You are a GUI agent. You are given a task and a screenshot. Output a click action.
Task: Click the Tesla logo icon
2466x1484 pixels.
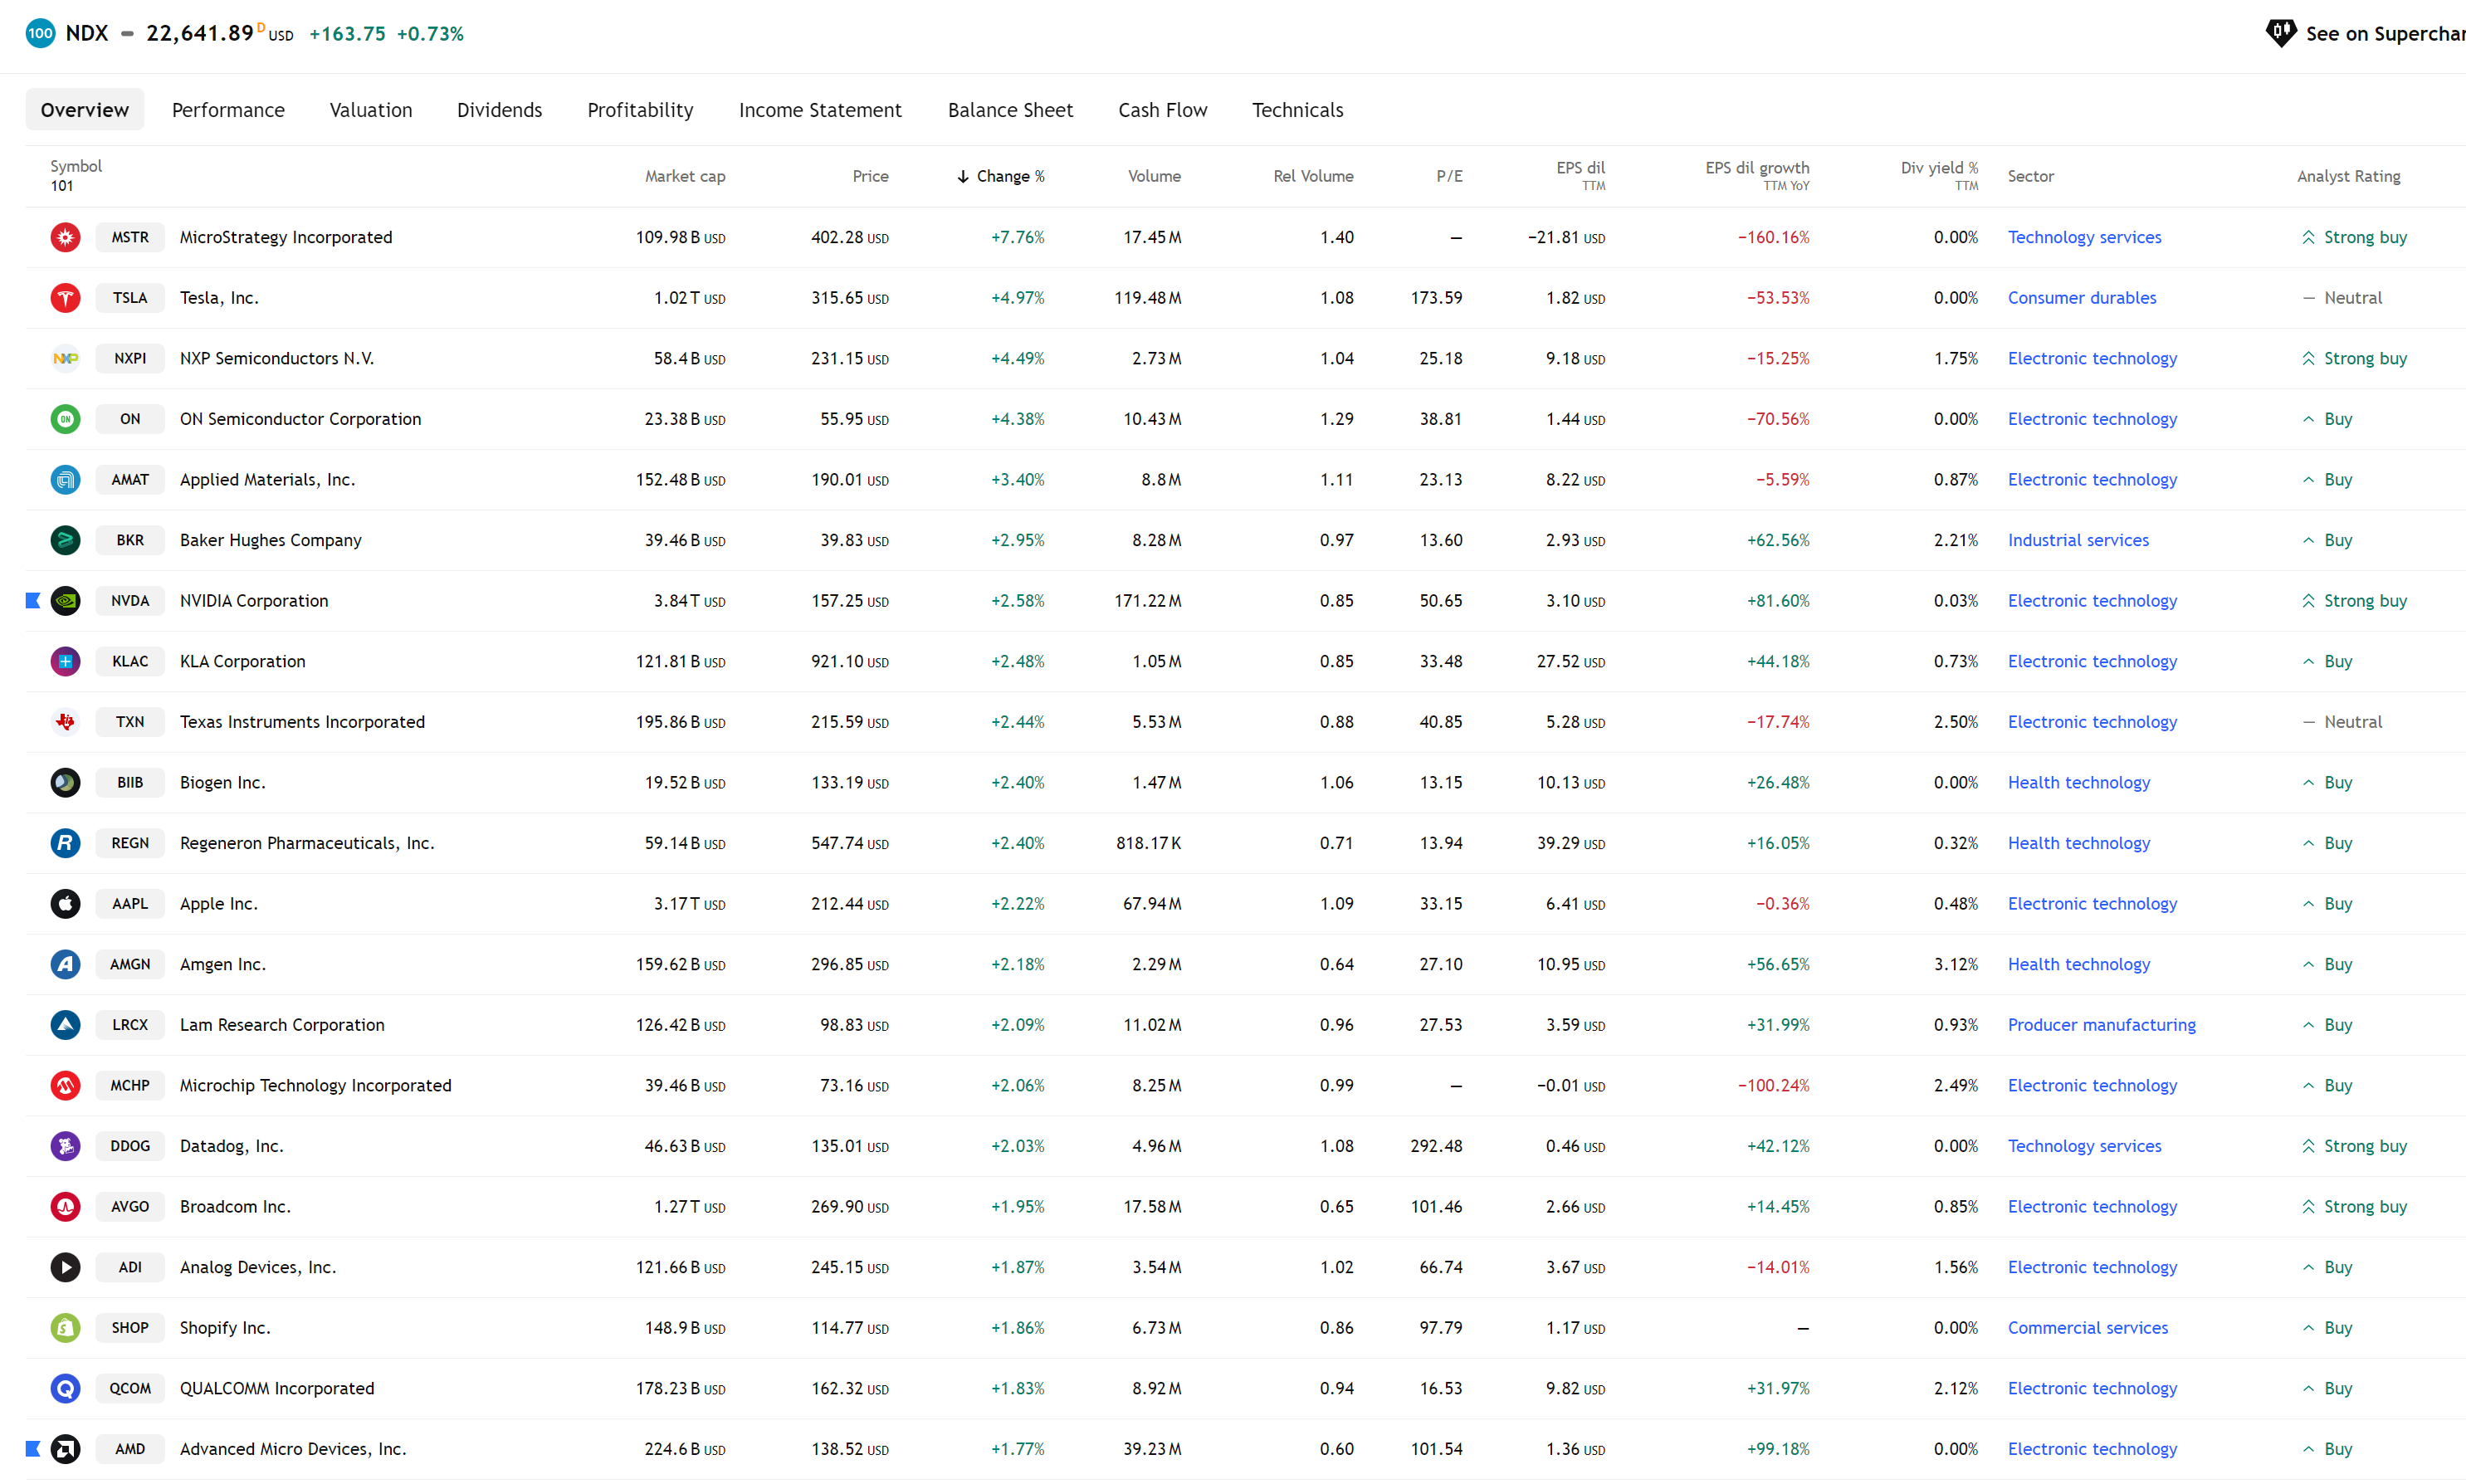tap(65, 298)
